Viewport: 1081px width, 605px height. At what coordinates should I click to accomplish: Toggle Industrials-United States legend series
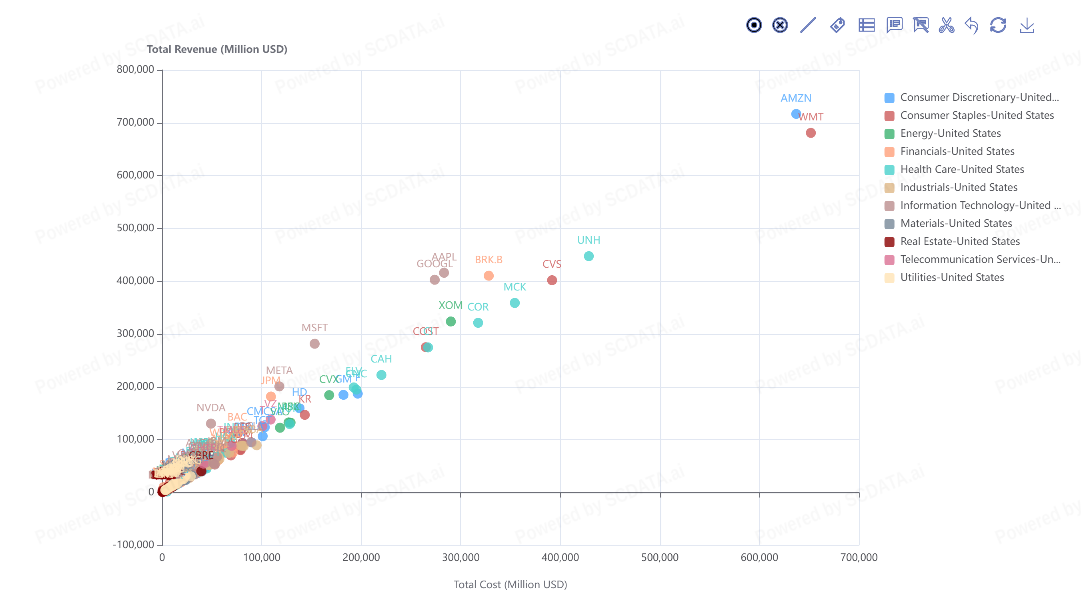coord(951,187)
